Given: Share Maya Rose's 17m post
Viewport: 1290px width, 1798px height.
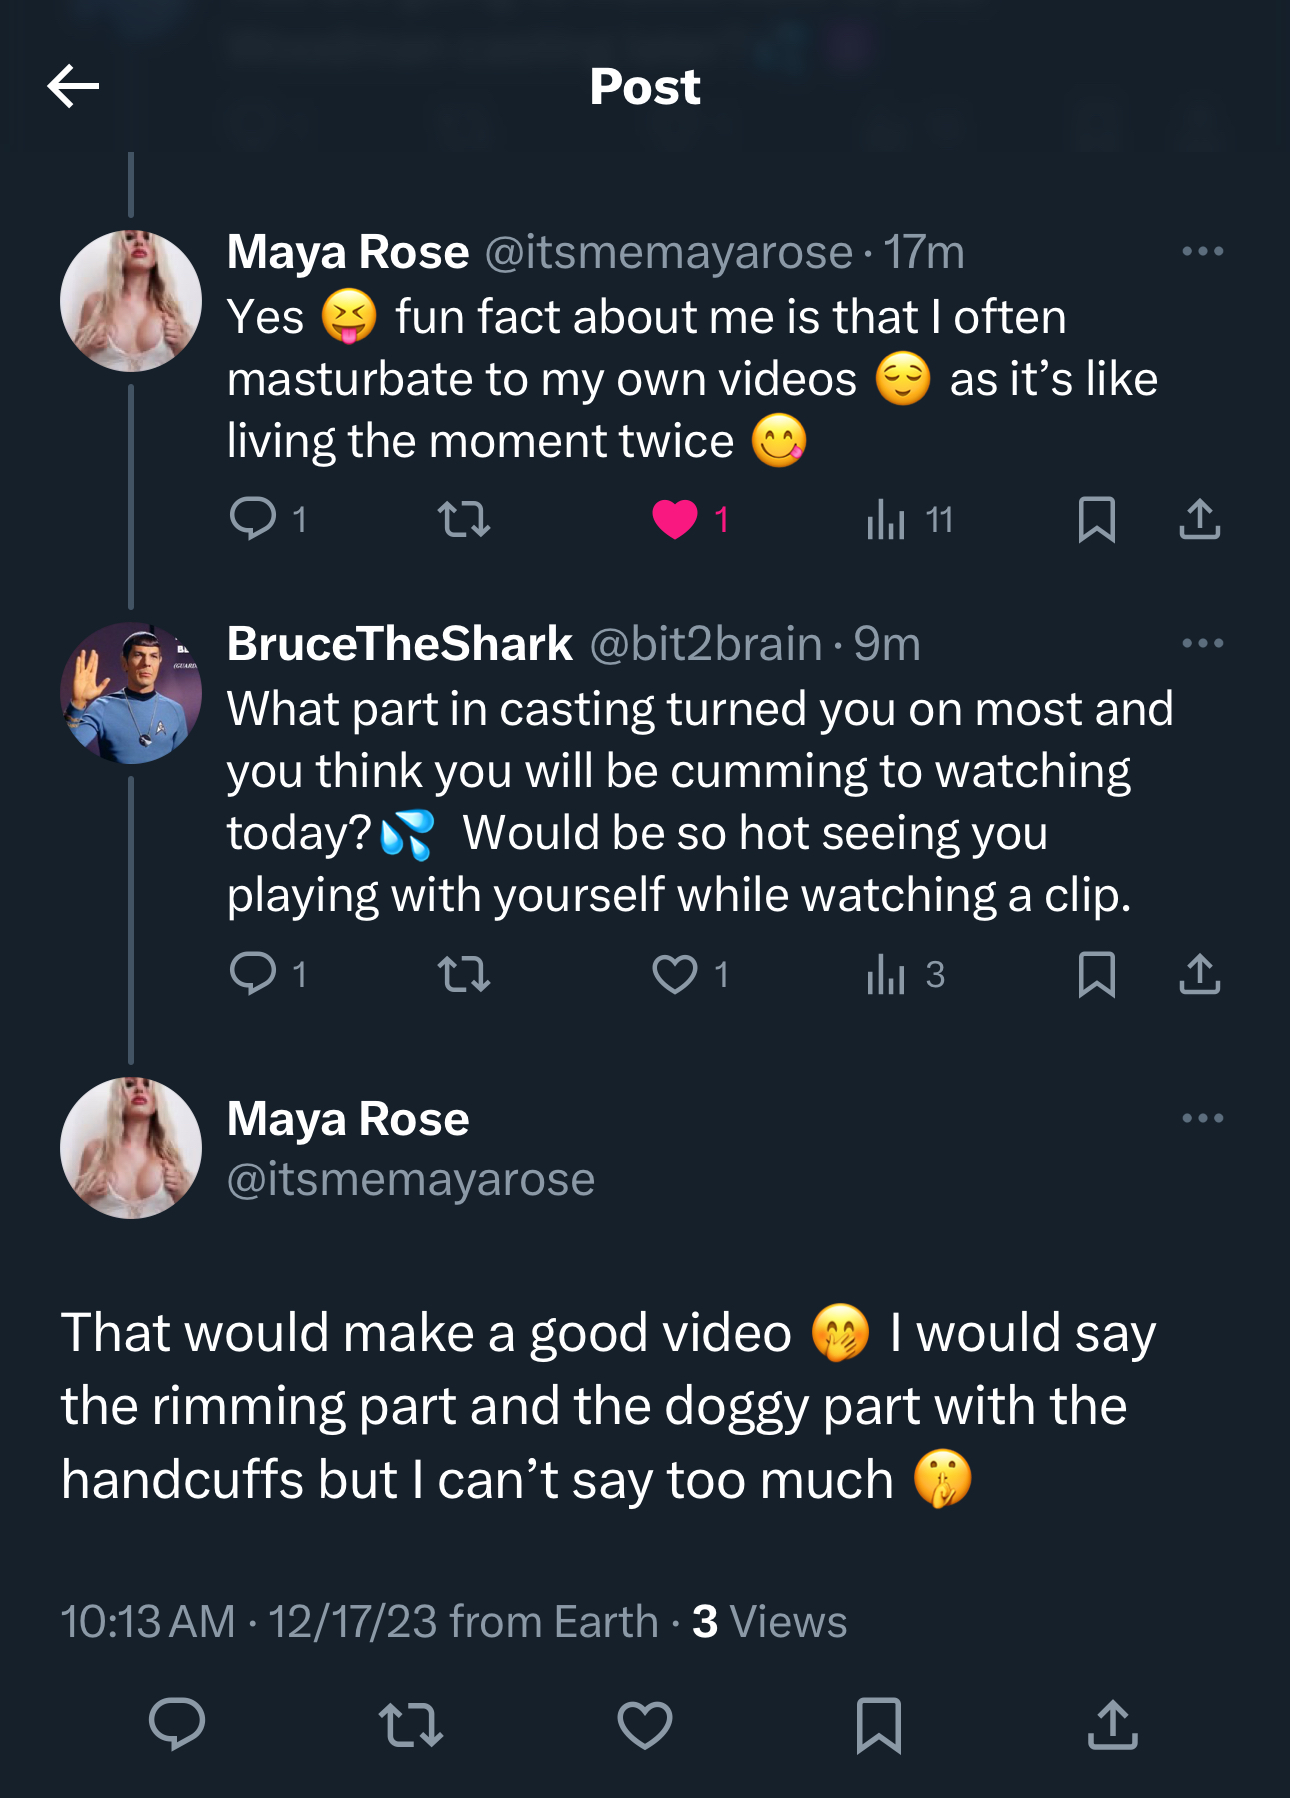Looking at the screenshot, I should 1199,519.
